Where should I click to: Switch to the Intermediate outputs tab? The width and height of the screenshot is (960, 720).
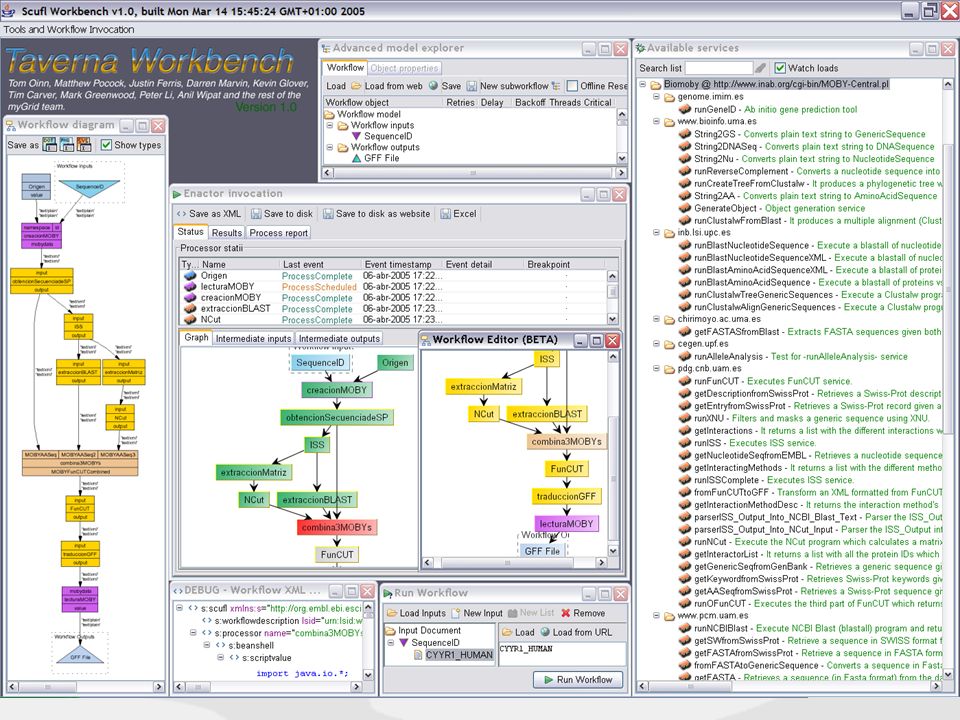coord(339,339)
